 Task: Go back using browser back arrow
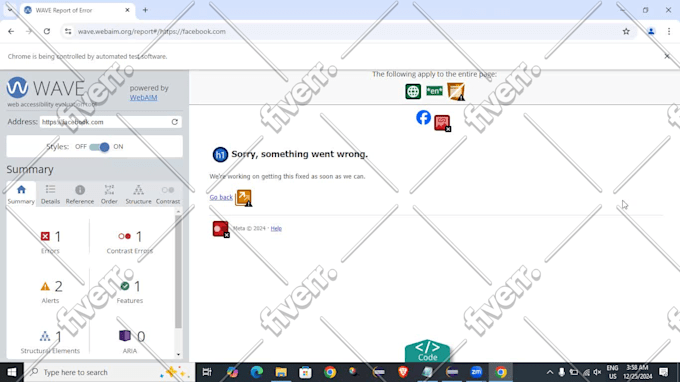click(11, 31)
